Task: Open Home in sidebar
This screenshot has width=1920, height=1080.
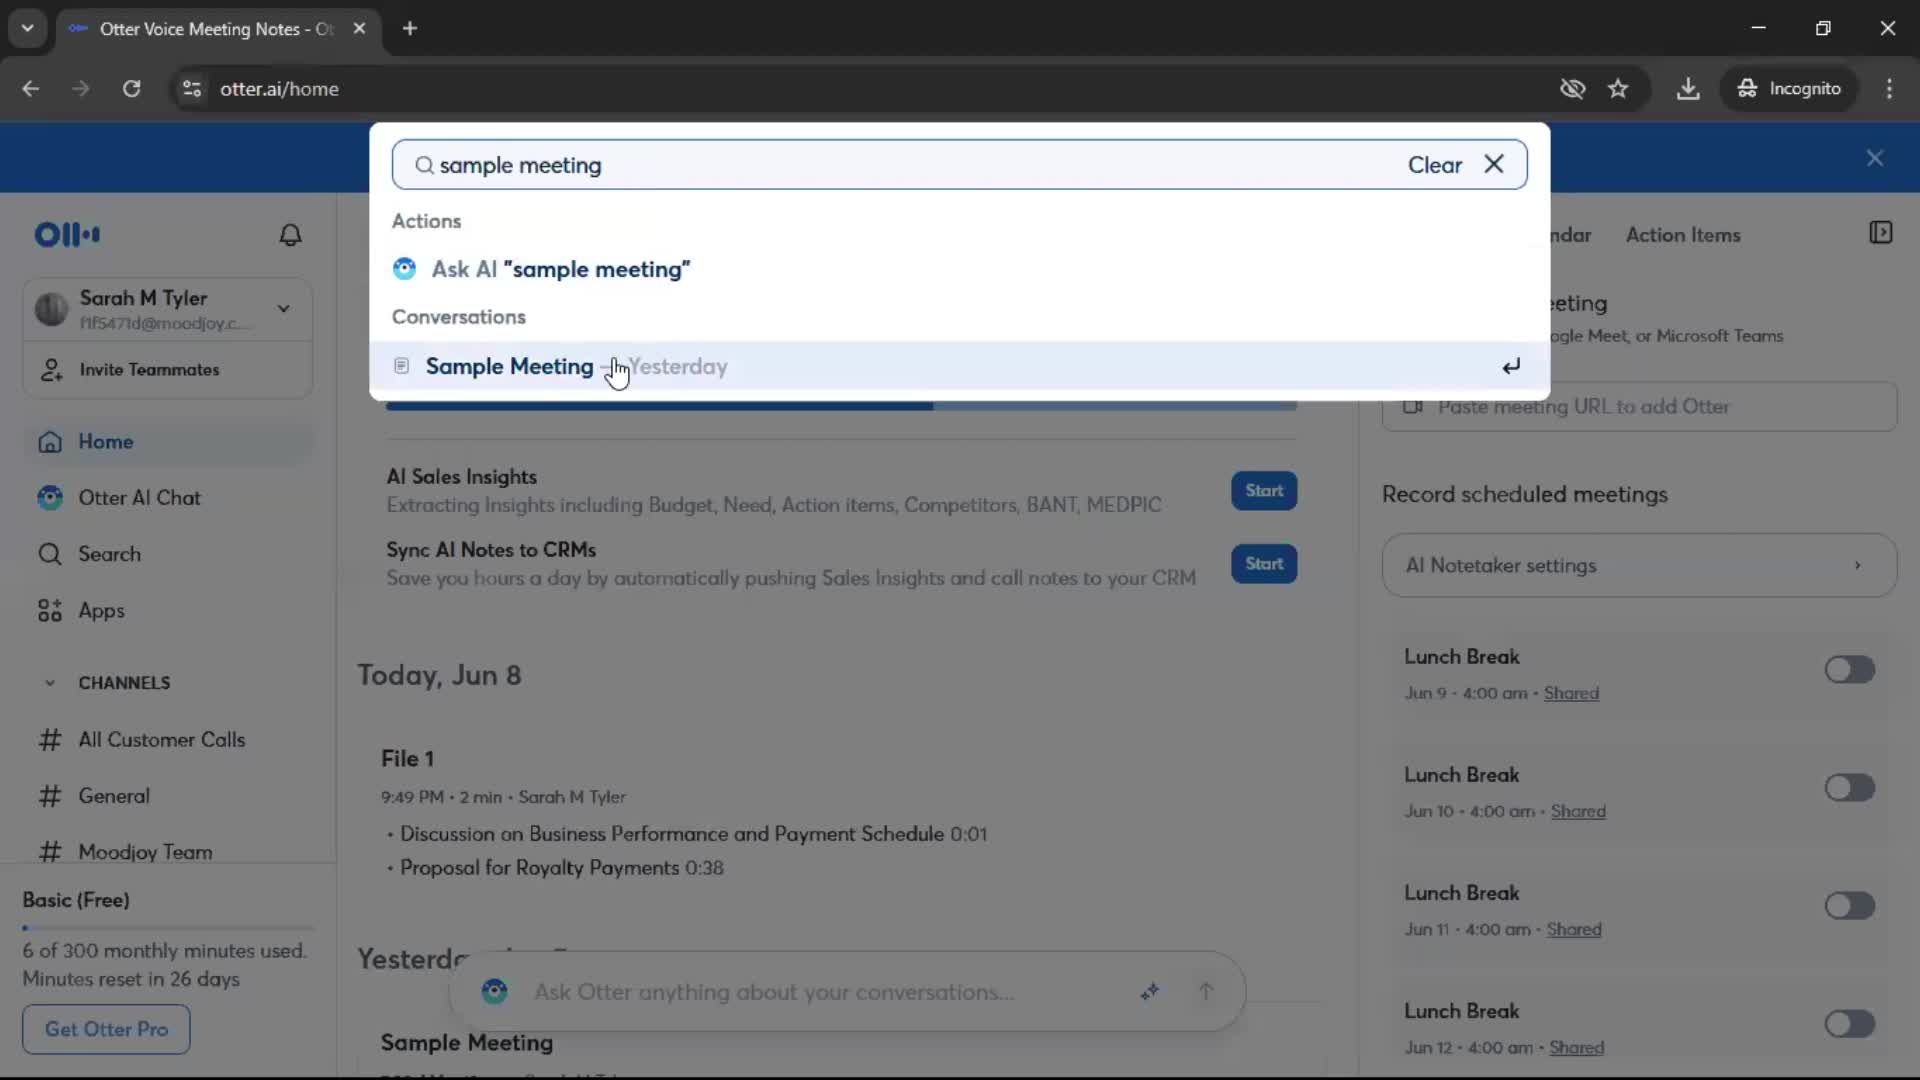Action: [168, 442]
